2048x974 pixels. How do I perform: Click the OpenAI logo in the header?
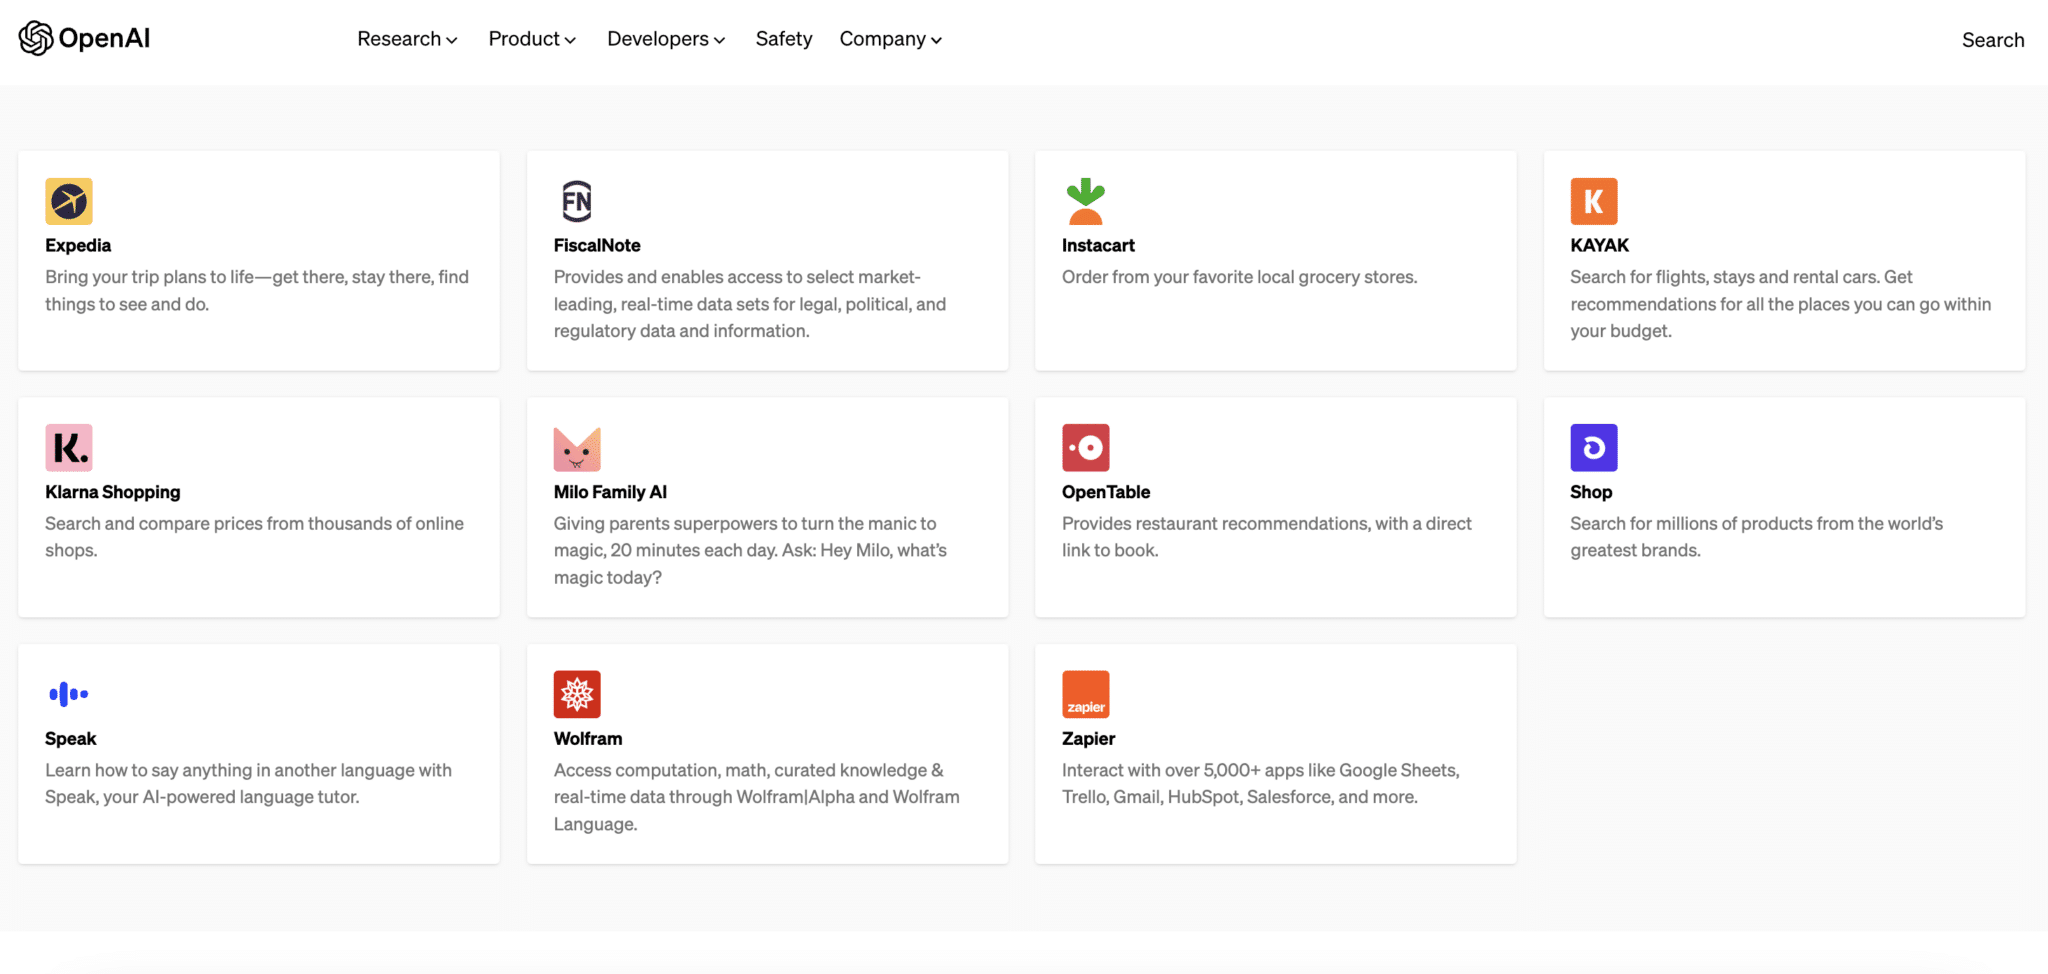point(84,38)
